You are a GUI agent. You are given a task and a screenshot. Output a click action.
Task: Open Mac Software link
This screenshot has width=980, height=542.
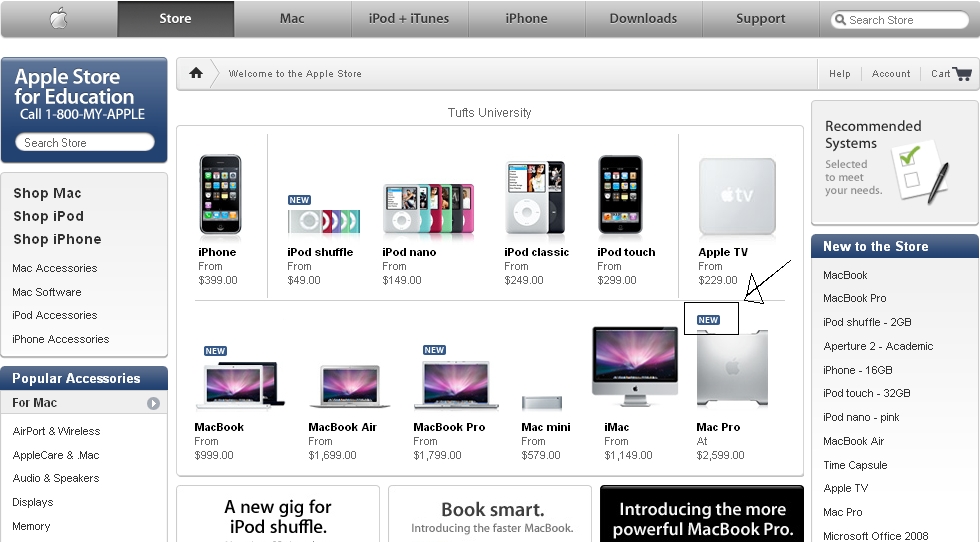47,292
